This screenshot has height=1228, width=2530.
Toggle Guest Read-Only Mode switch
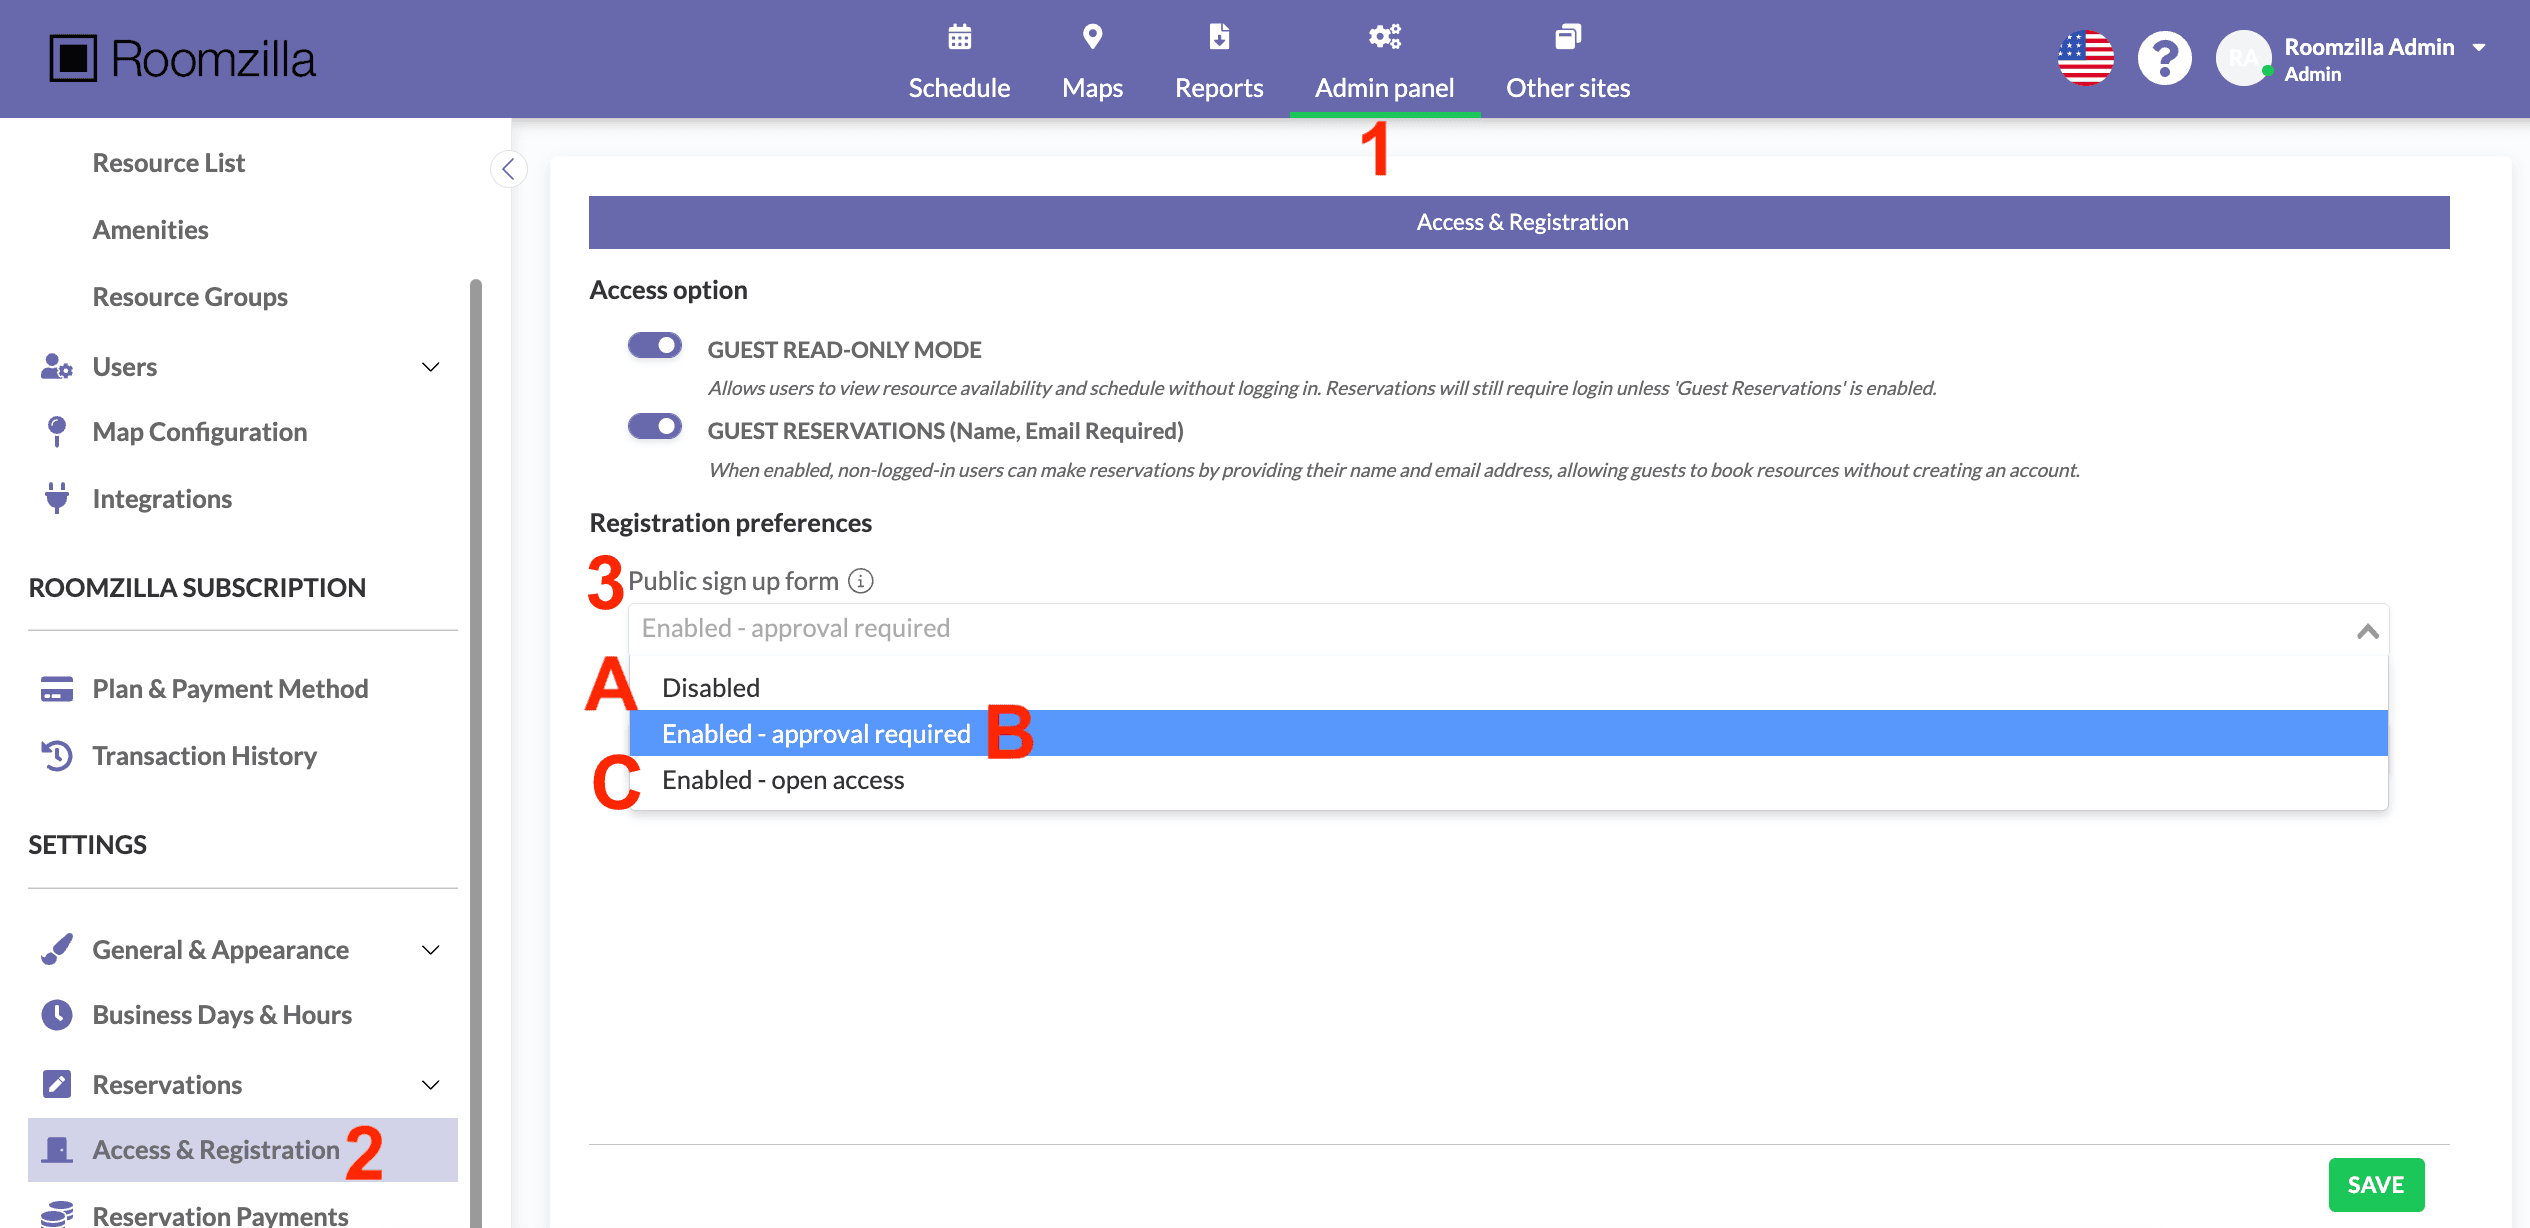[x=655, y=346]
